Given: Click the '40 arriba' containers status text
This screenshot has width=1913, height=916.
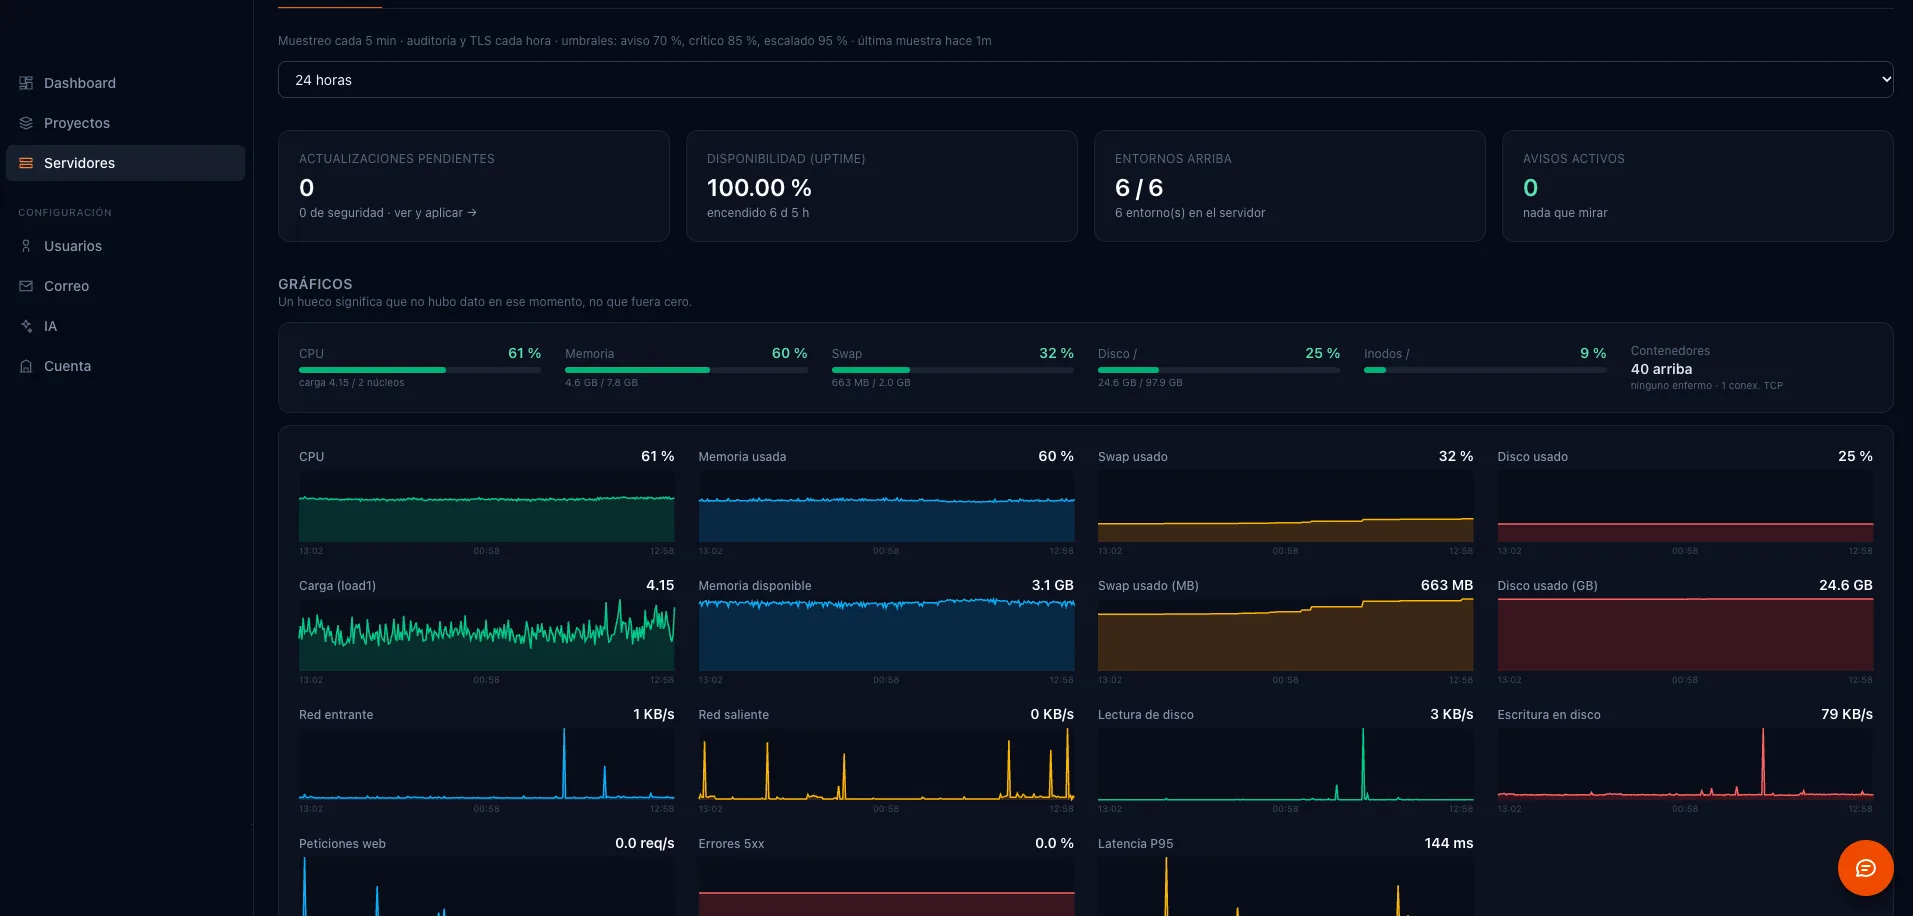Looking at the screenshot, I should coord(1661,369).
